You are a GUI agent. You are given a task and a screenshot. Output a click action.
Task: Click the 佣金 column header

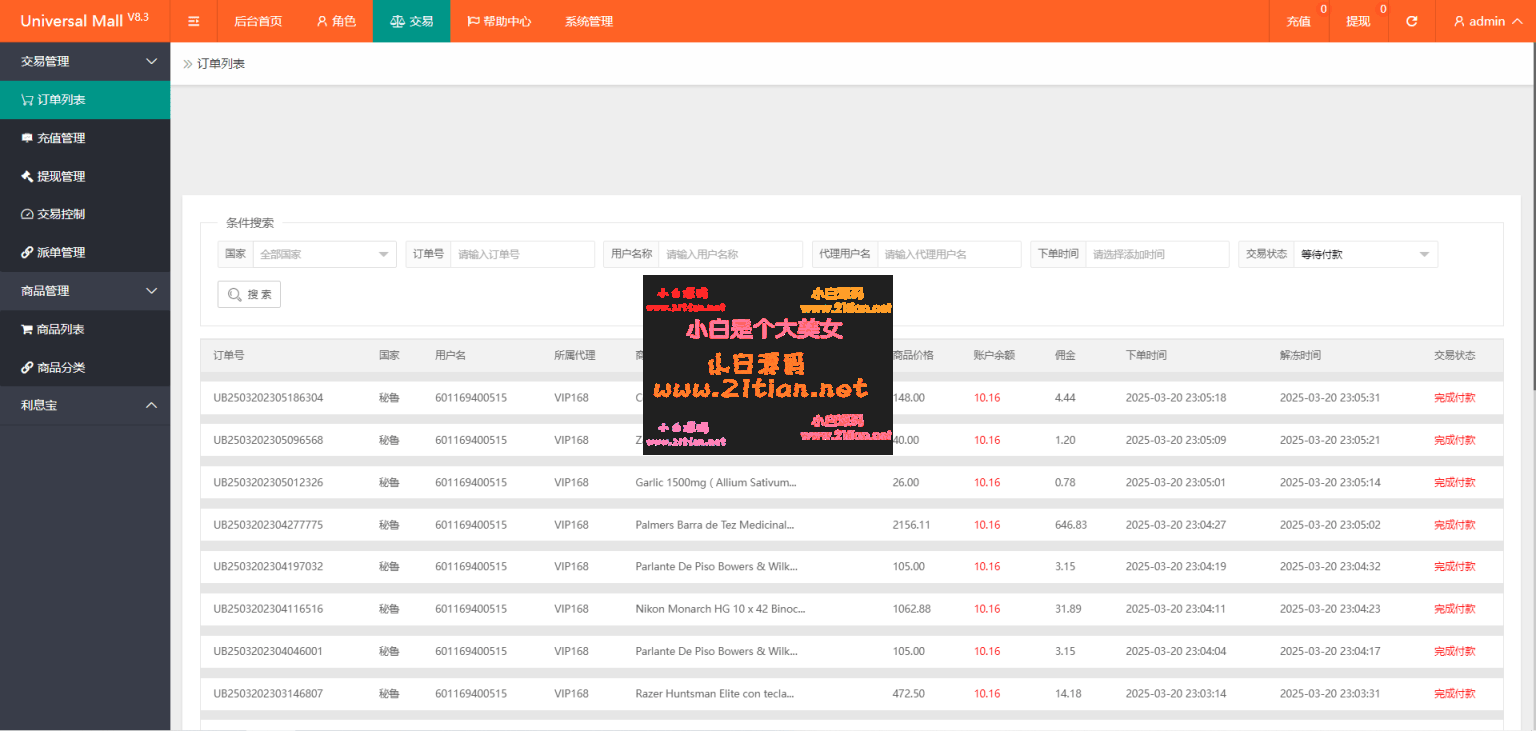pyautogui.click(x=1065, y=355)
